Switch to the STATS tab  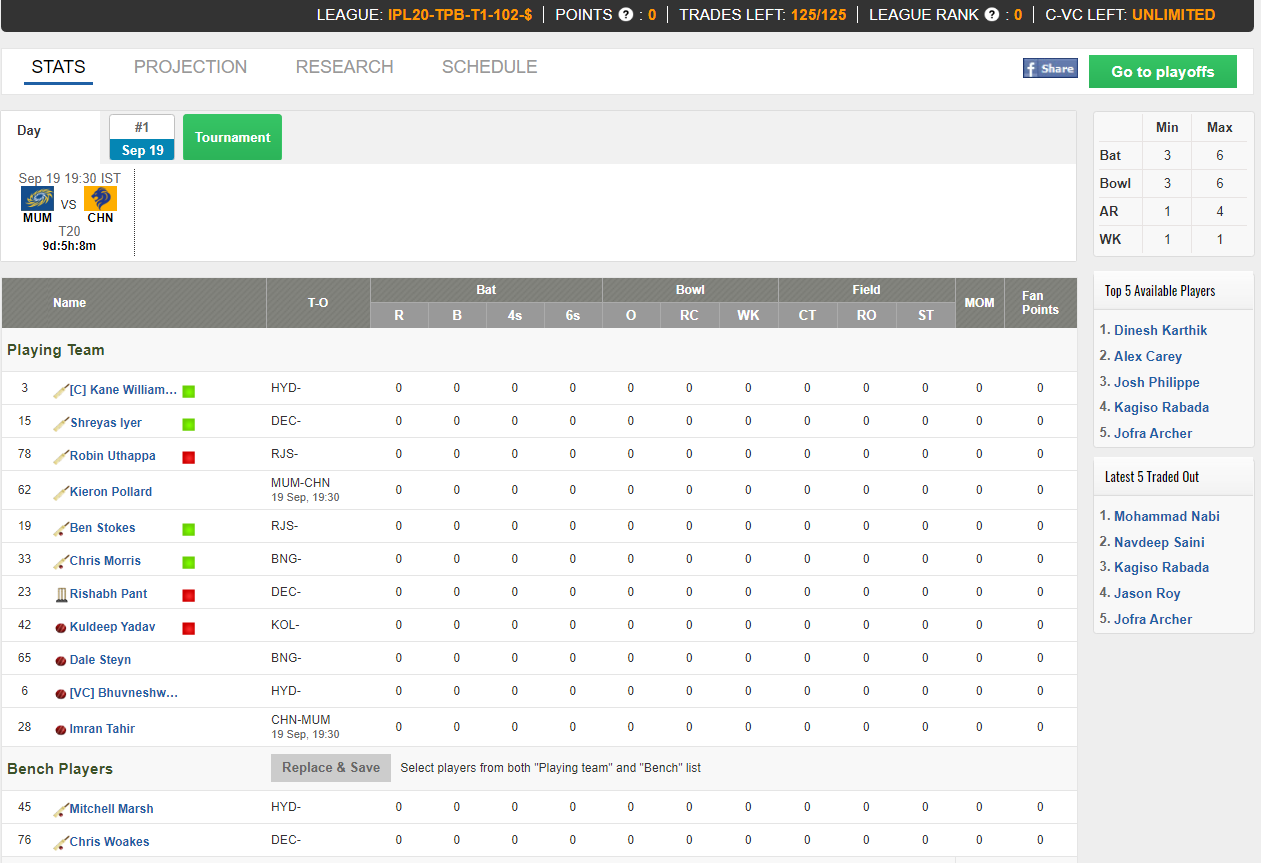pos(59,67)
